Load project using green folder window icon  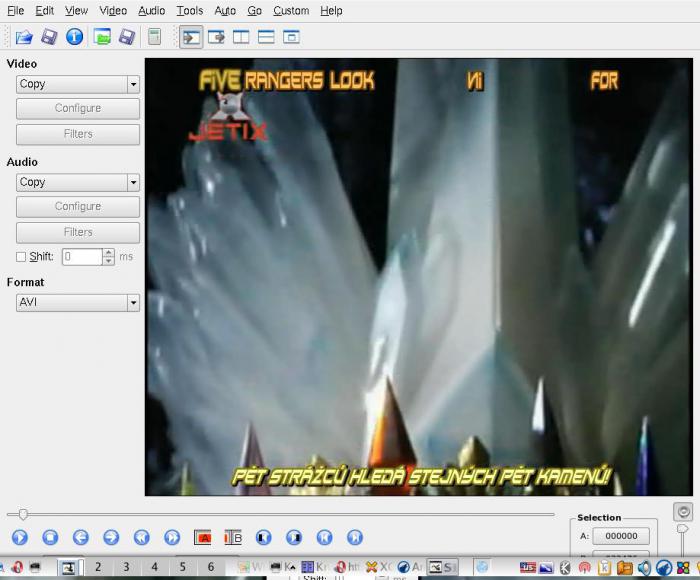tap(103, 37)
